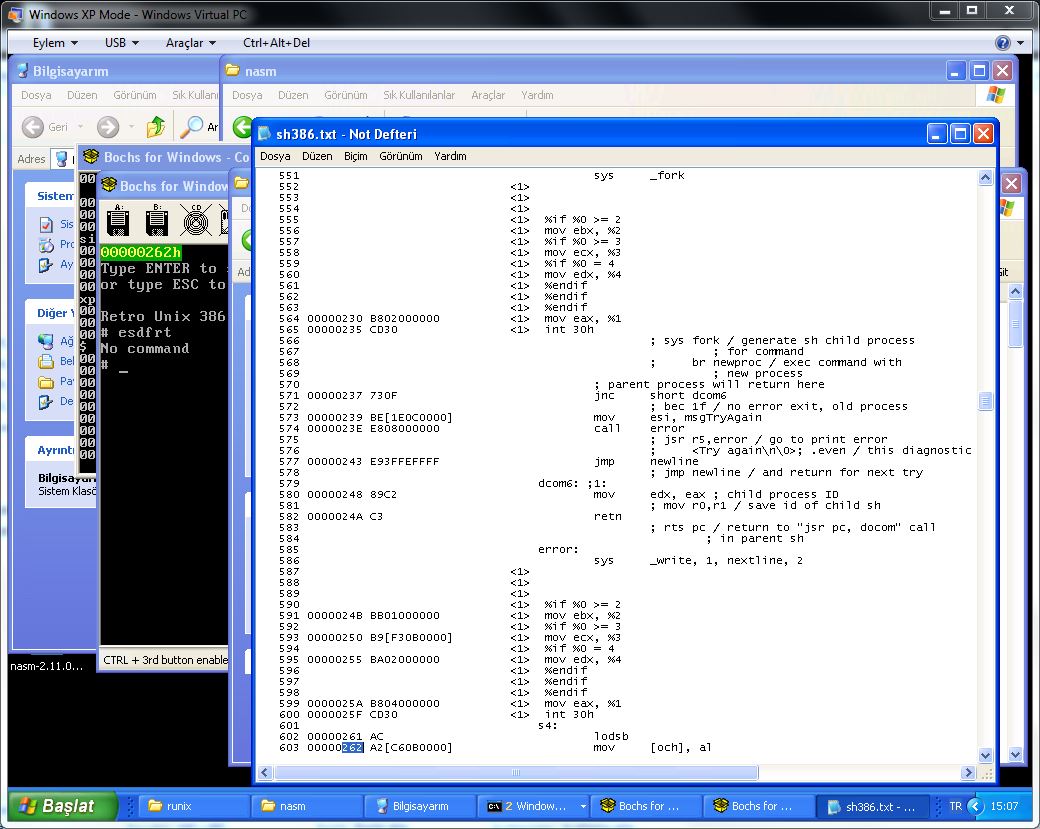This screenshot has height=829, width=1040.
Task: Click the CD-ROM icon in Bochs toolbar
Action: (196, 221)
